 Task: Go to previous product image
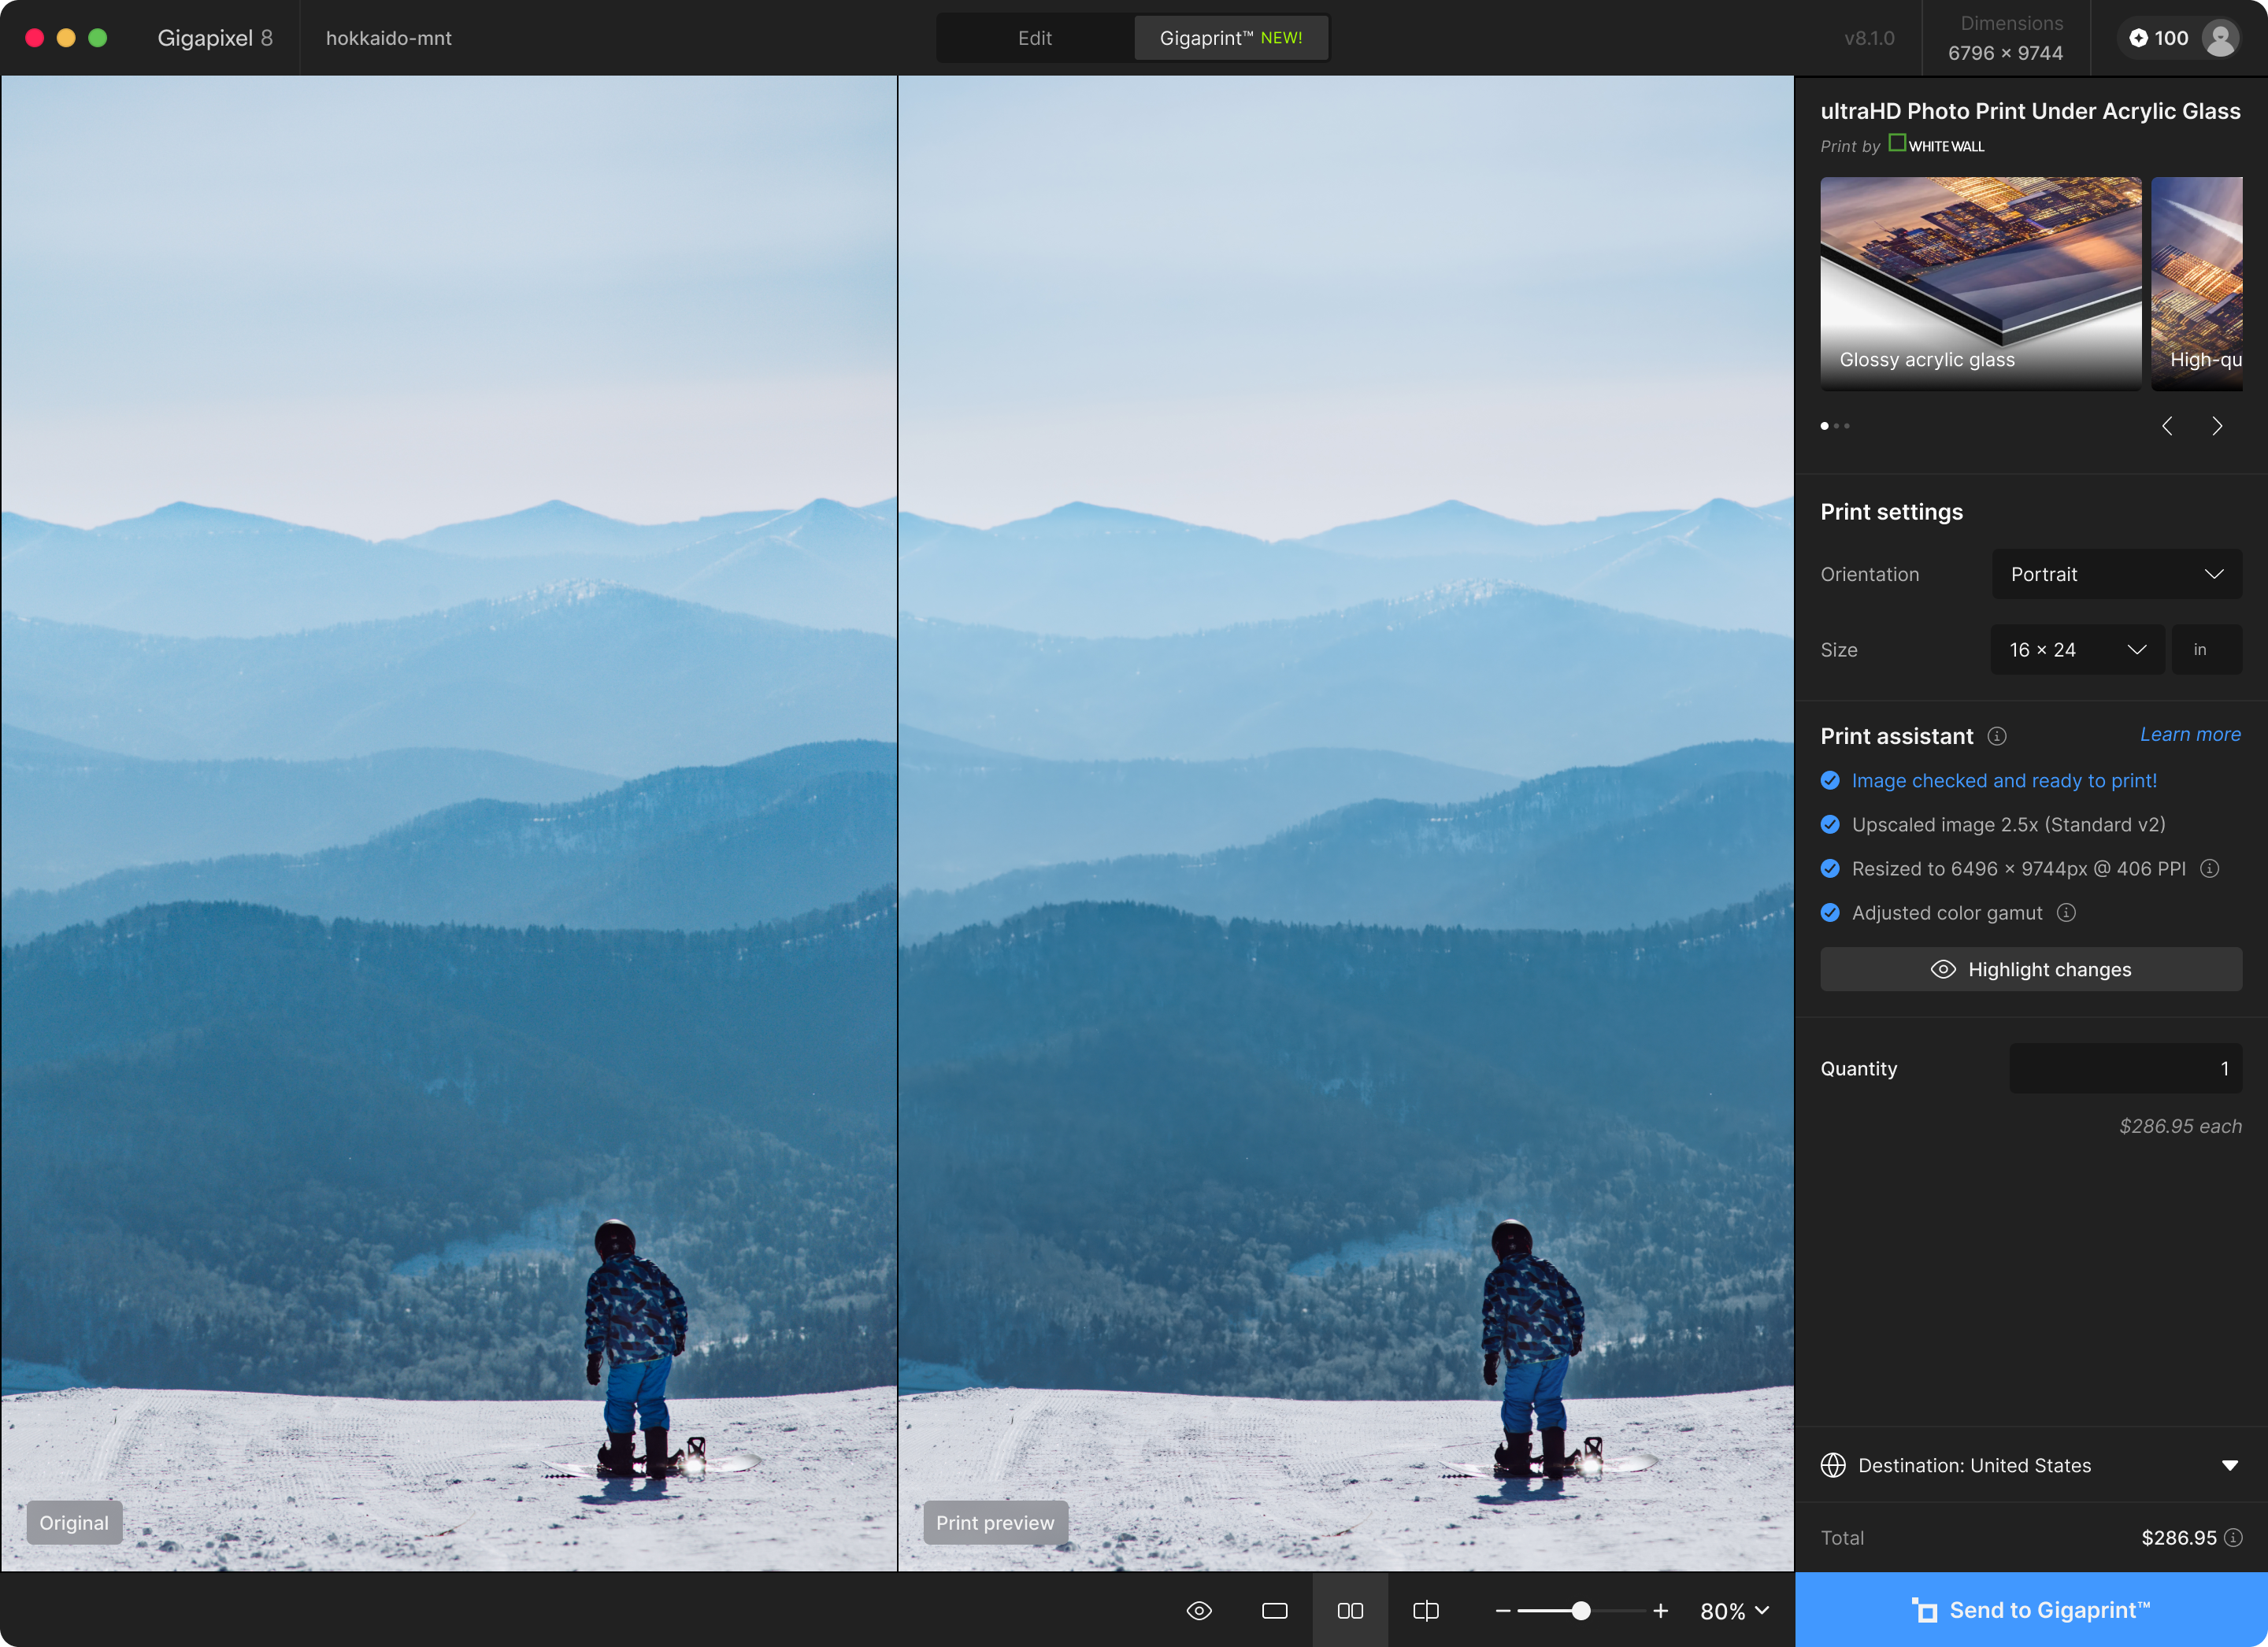tap(2167, 426)
